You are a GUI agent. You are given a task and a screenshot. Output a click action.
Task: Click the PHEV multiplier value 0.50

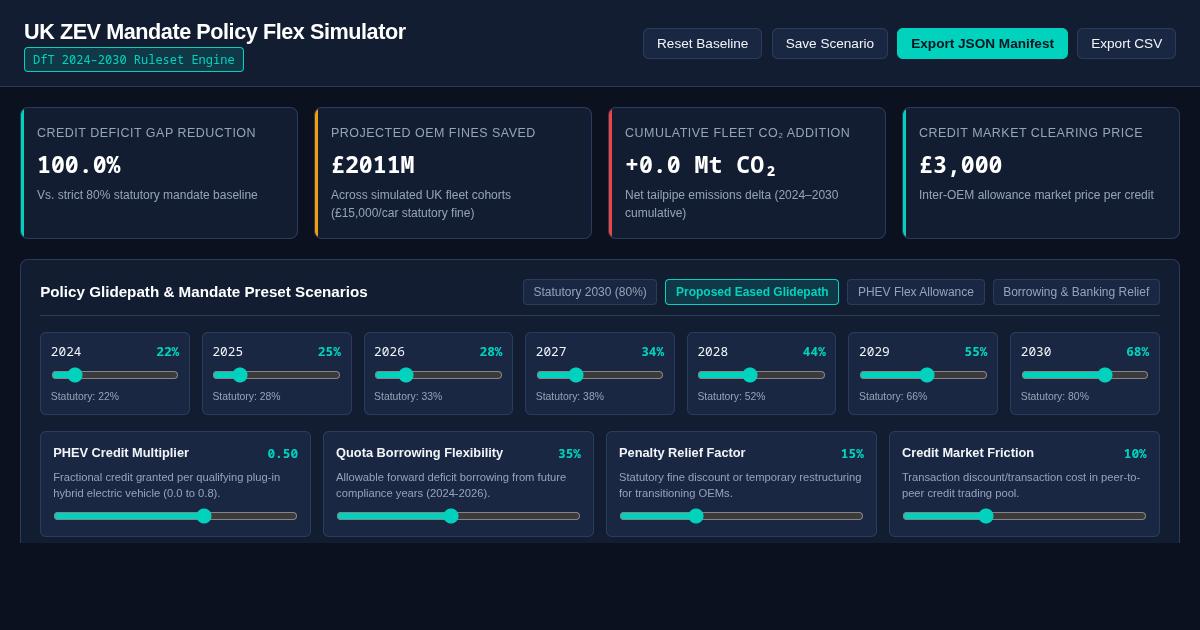282,454
